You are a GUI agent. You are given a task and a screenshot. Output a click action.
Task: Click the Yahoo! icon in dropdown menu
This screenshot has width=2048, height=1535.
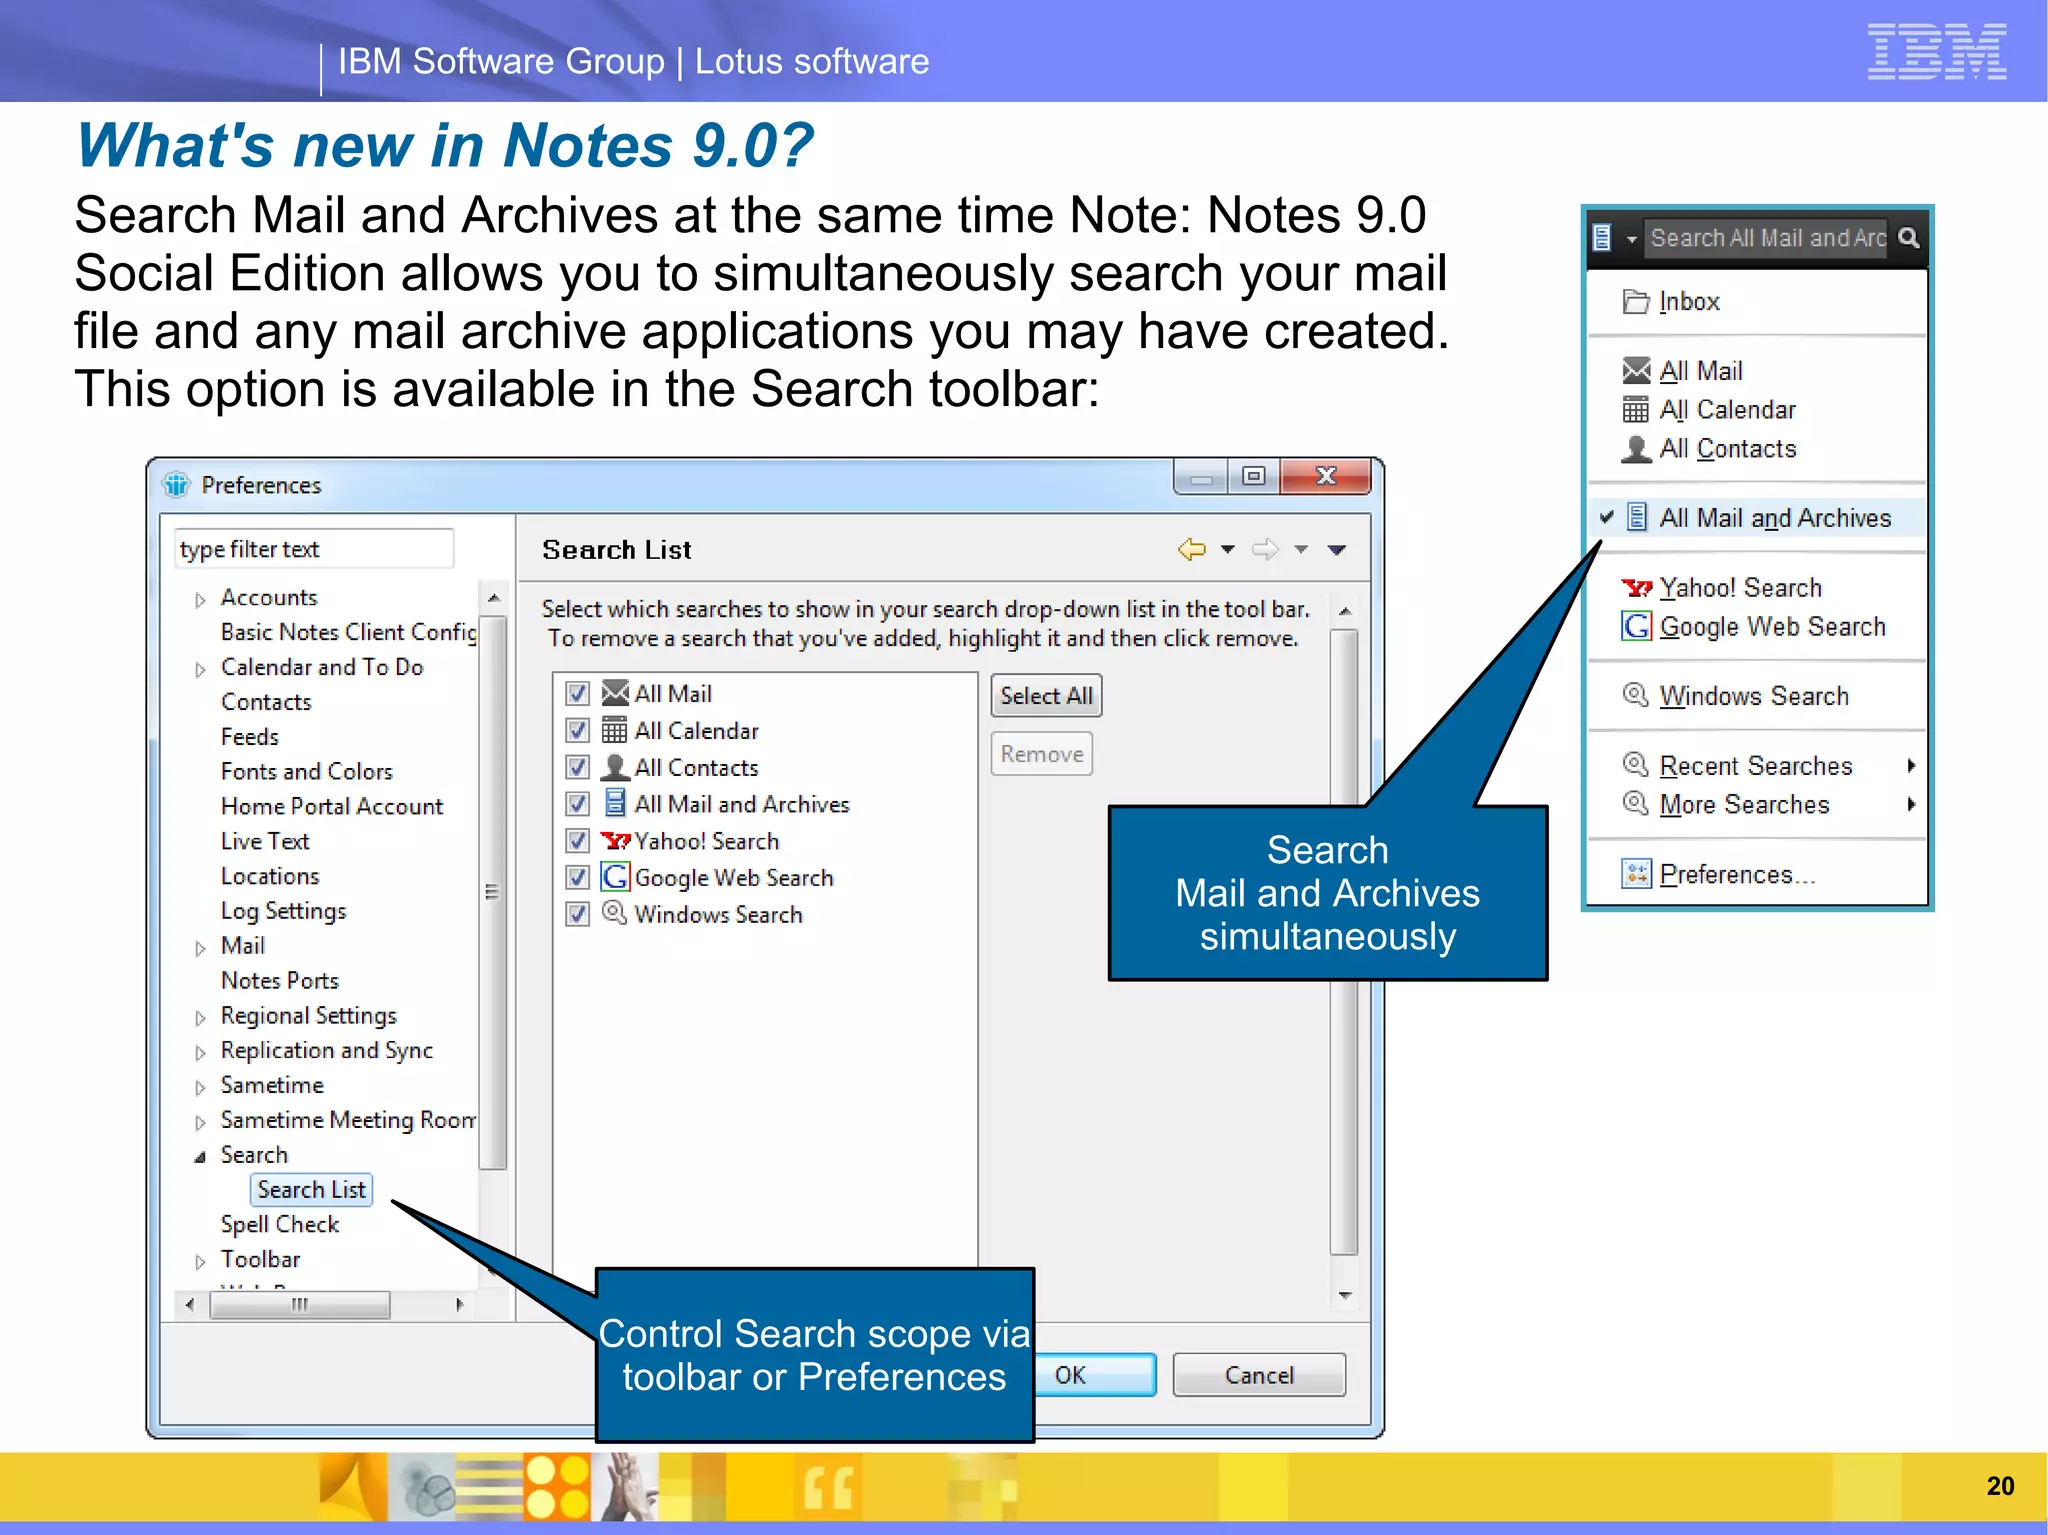click(1637, 588)
